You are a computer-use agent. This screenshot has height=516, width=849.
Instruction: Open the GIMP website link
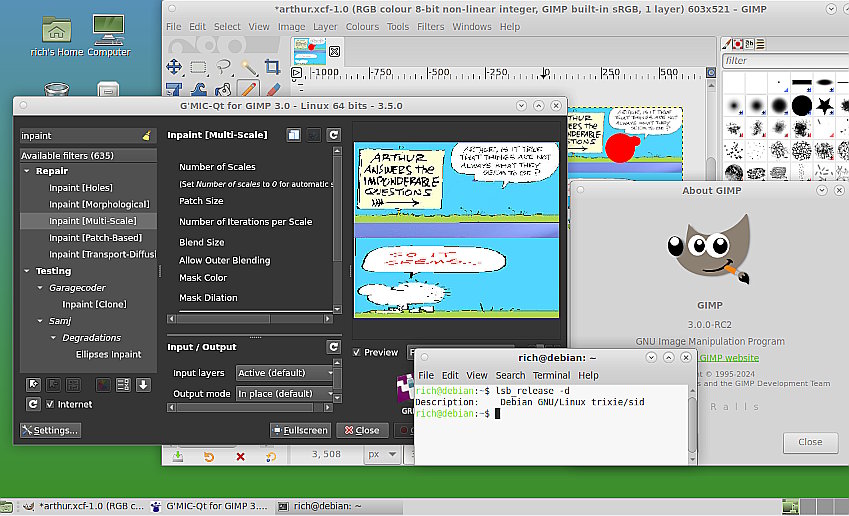(729, 358)
